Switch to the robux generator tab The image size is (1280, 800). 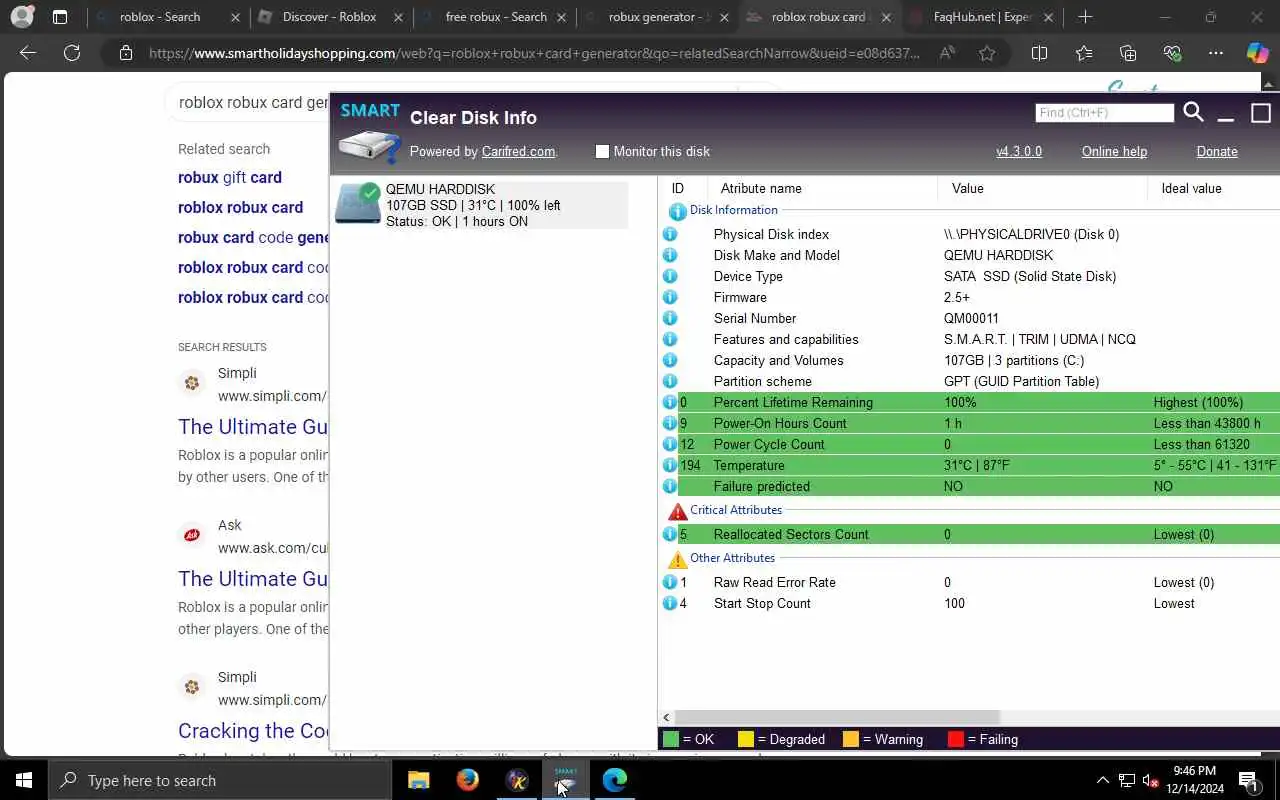tap(657, 17)
